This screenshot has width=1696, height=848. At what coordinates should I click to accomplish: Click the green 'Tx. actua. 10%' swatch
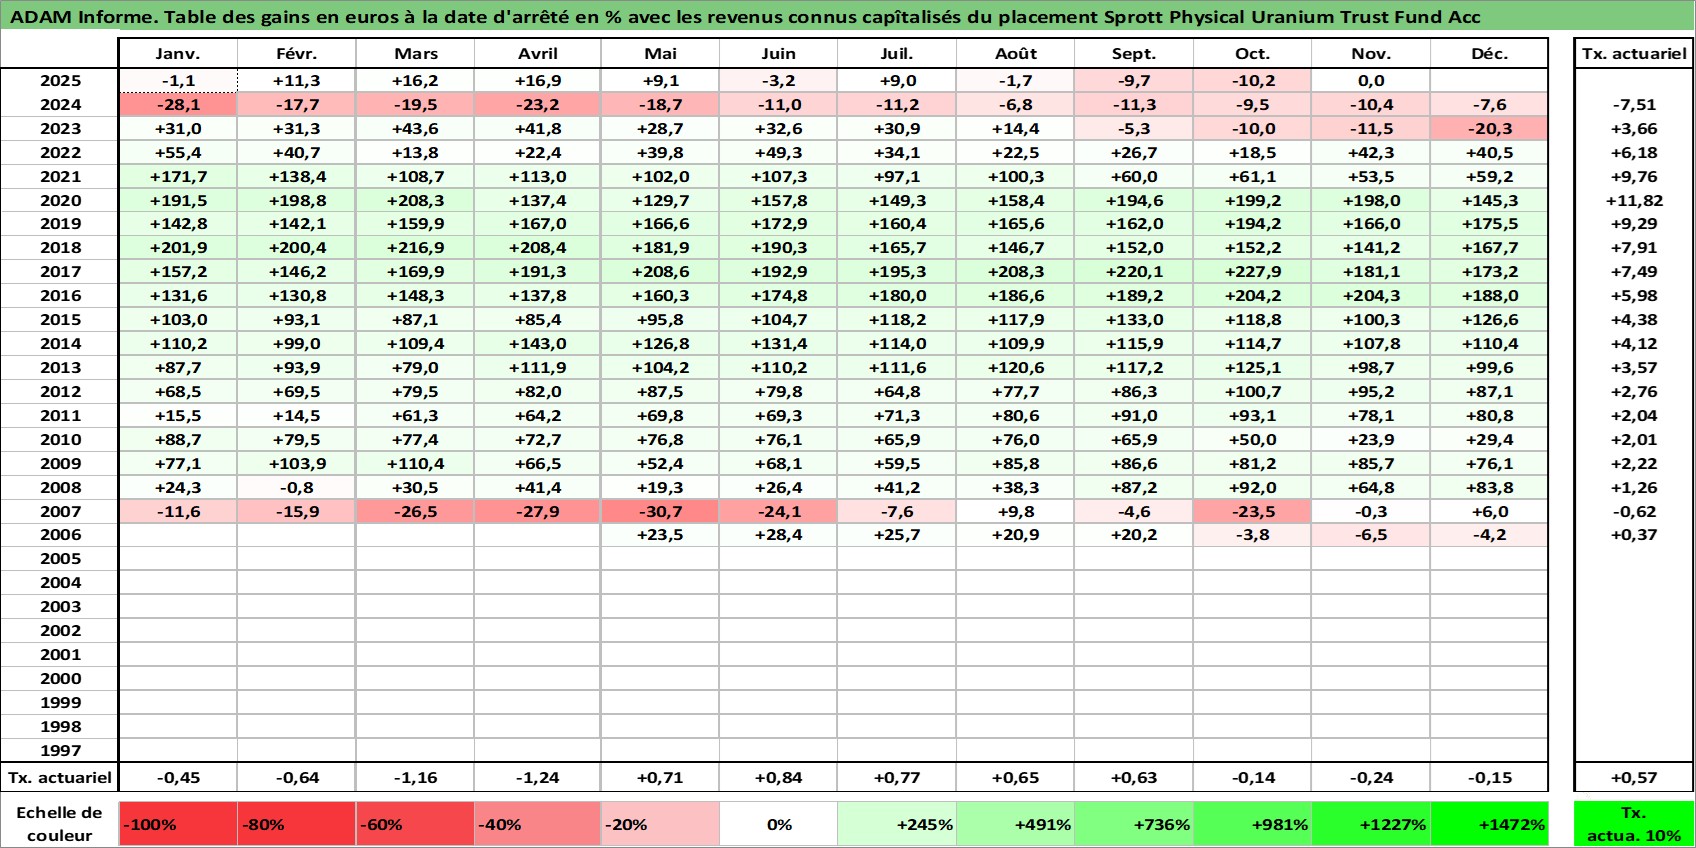click(x=1634, y=824)
